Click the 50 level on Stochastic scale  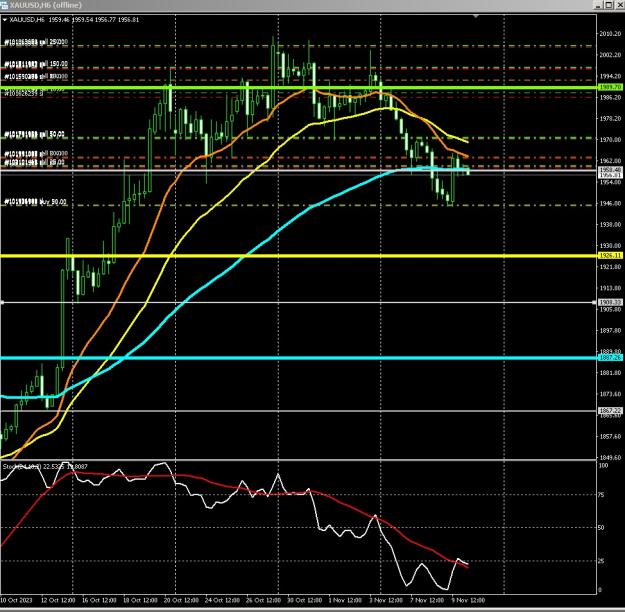tap(601, 527)
